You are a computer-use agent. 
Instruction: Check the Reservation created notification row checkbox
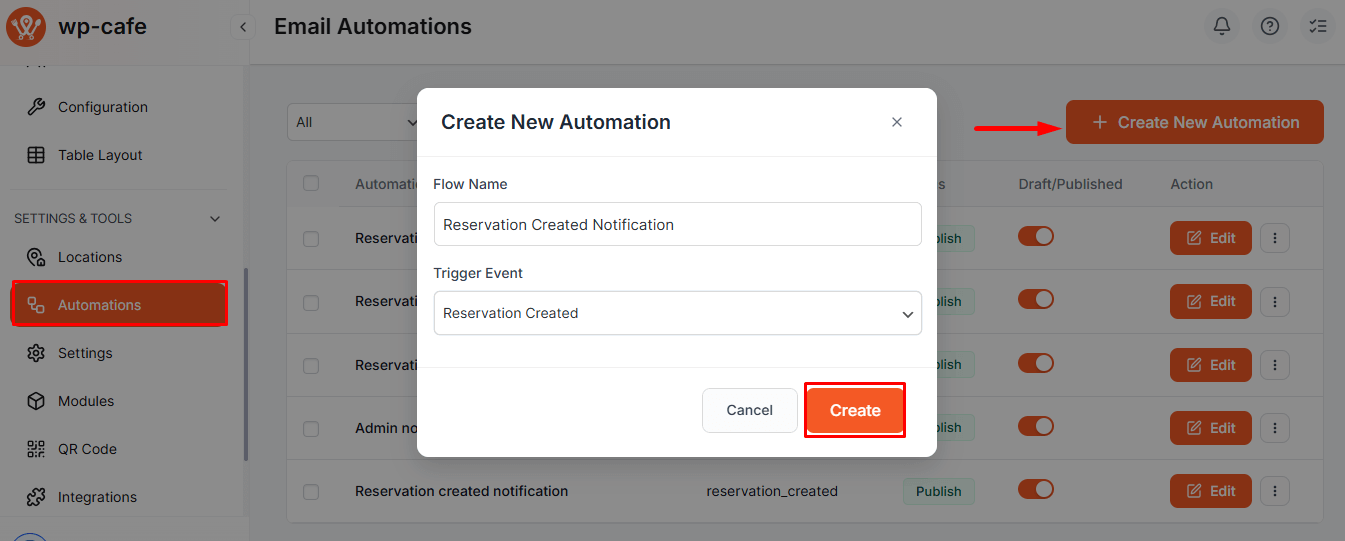311,492
